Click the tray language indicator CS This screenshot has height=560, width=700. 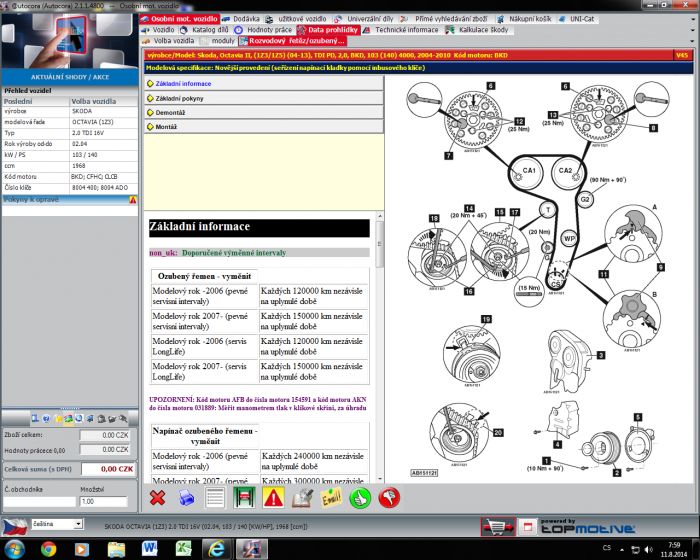click(607, 548)
